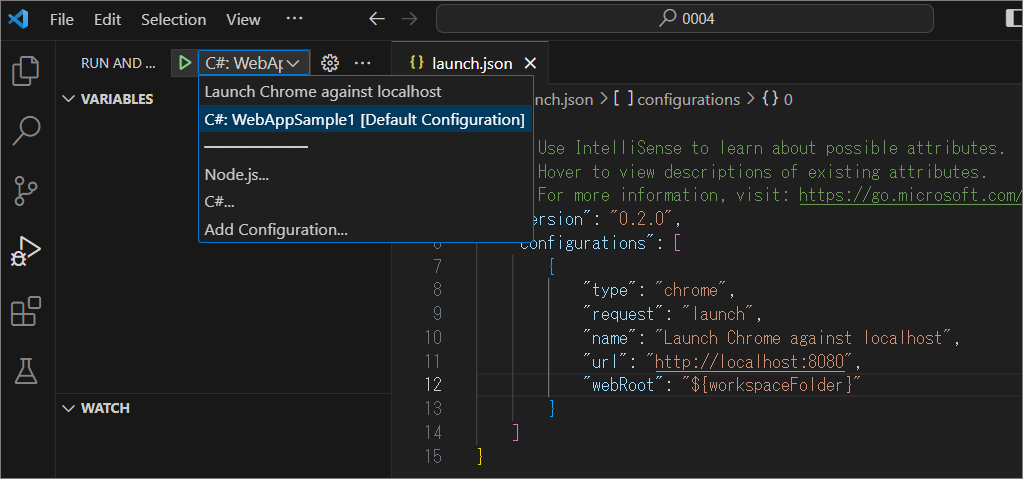Select Launch Chrome against localhost configuration
This screenshot has width=1023, height=479.
click(323, 92)
